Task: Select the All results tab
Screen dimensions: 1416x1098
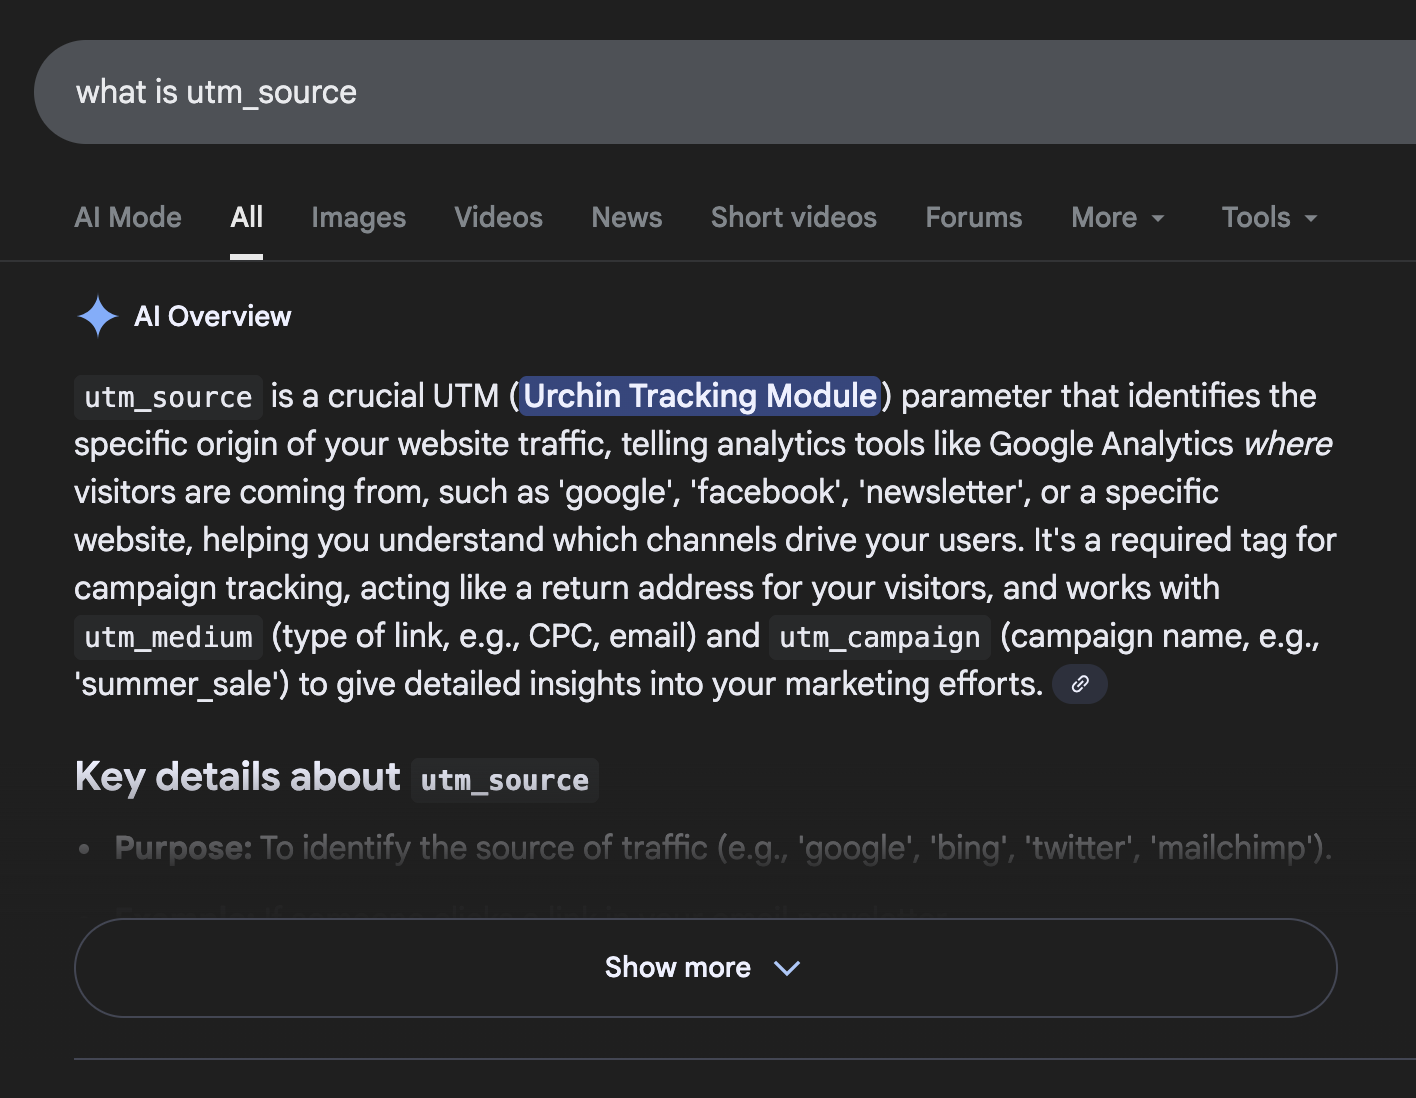Action: coord(246,218)
